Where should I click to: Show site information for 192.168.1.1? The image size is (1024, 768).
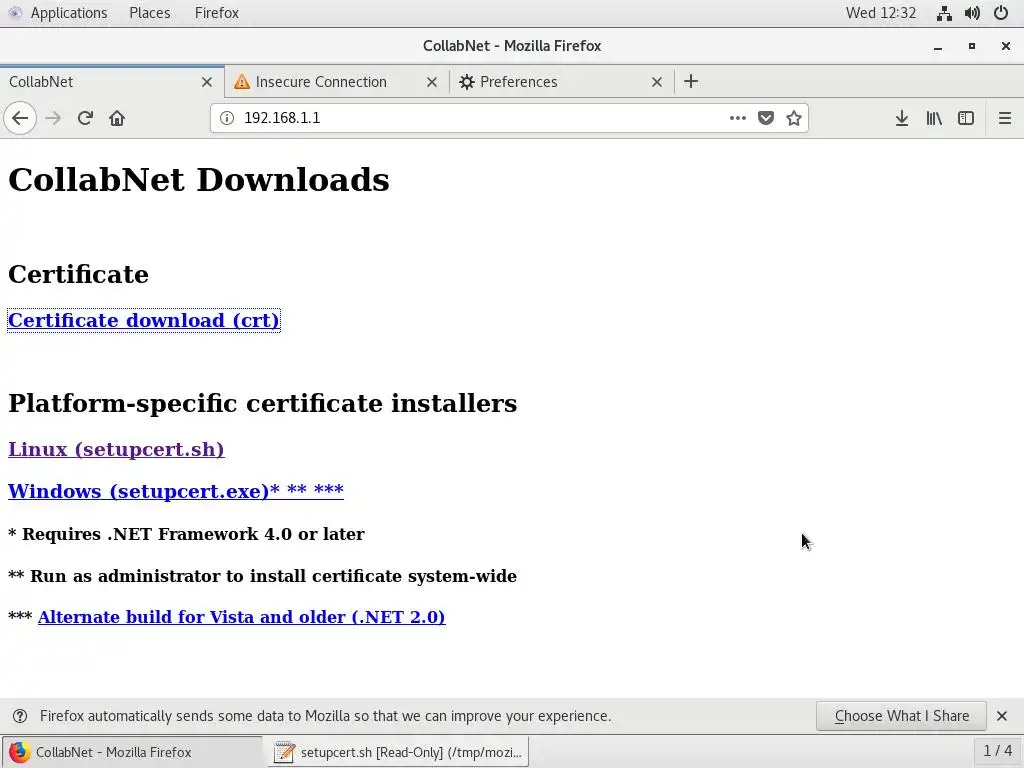pos(227,118)
